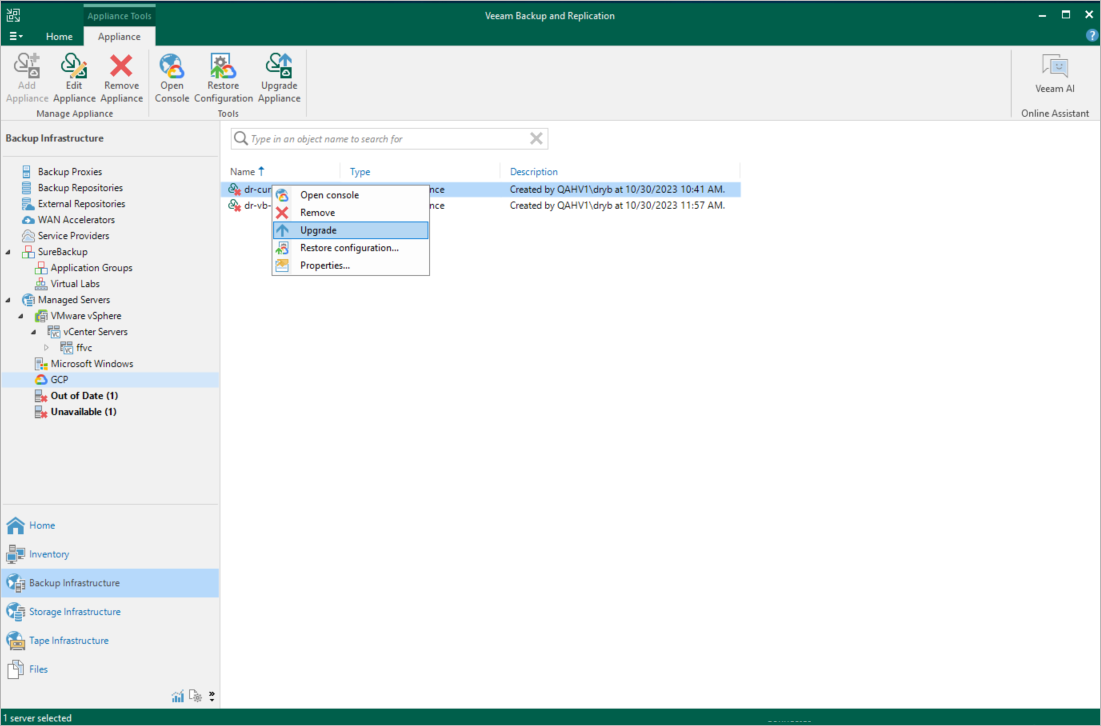
Task: Sort by the Name column header
Action: pyautogui.click(x=242, y=171)
